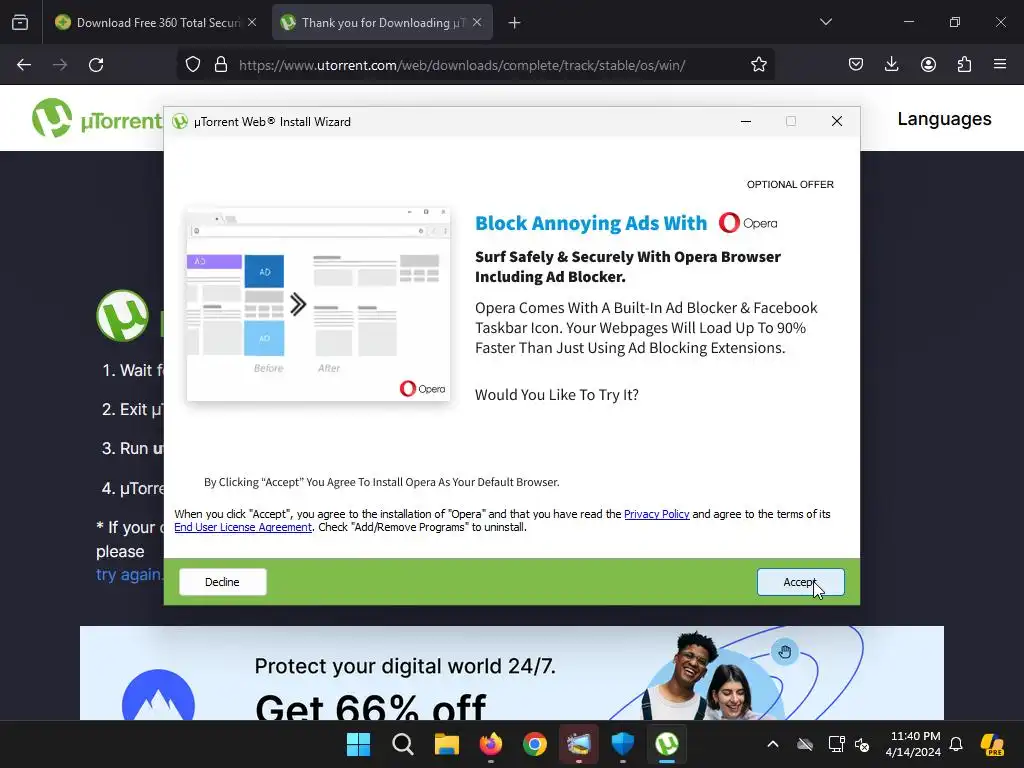Click the try again link on uTorrent page
The width and height of the screenshot is (1024, 768).
(x=129, y=574)
